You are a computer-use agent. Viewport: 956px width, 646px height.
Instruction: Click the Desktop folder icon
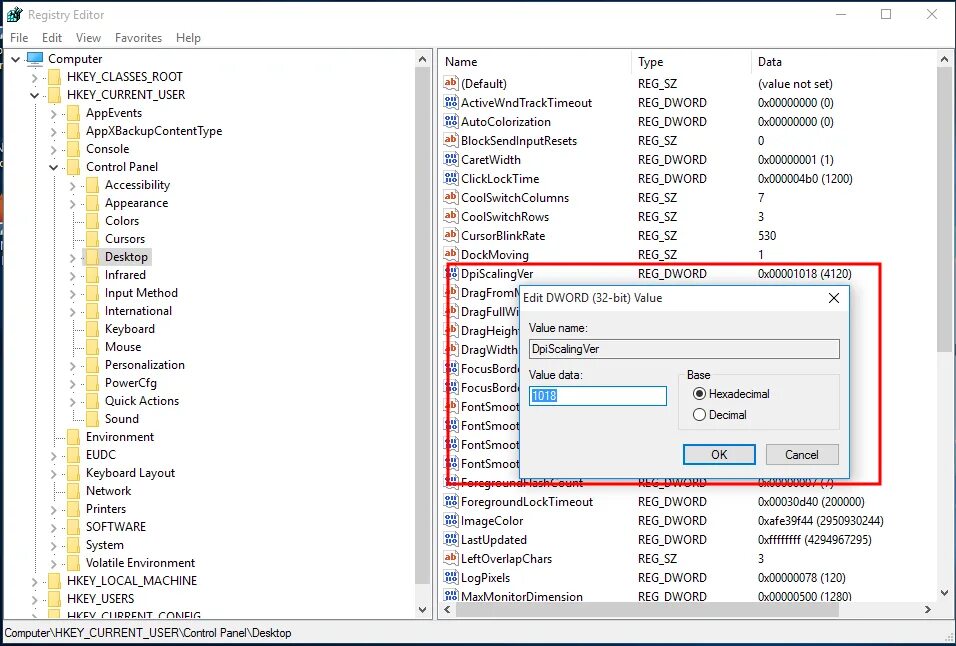(92, 257)
